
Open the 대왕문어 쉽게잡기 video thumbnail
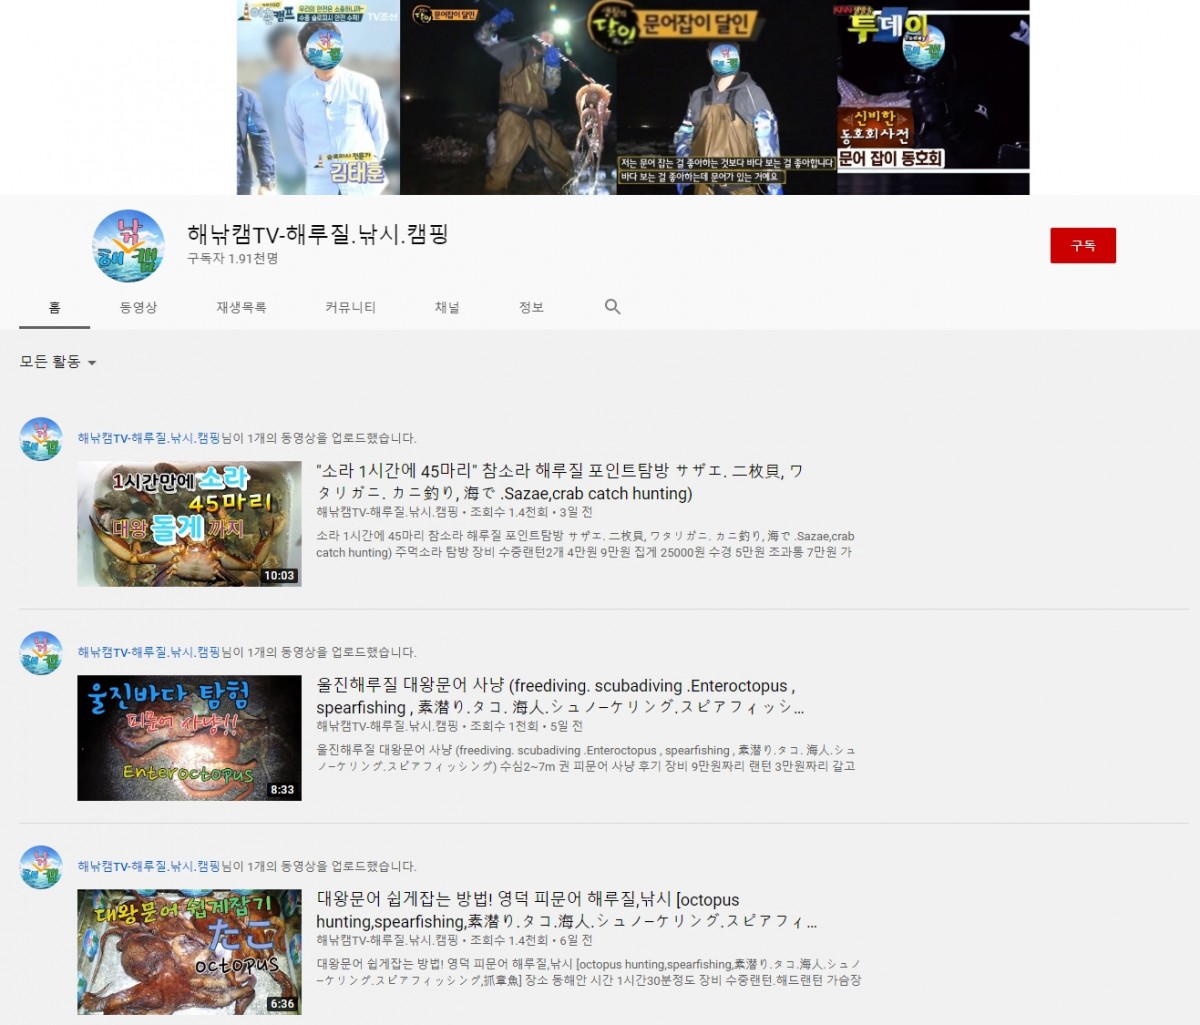(x=189, y=951)
